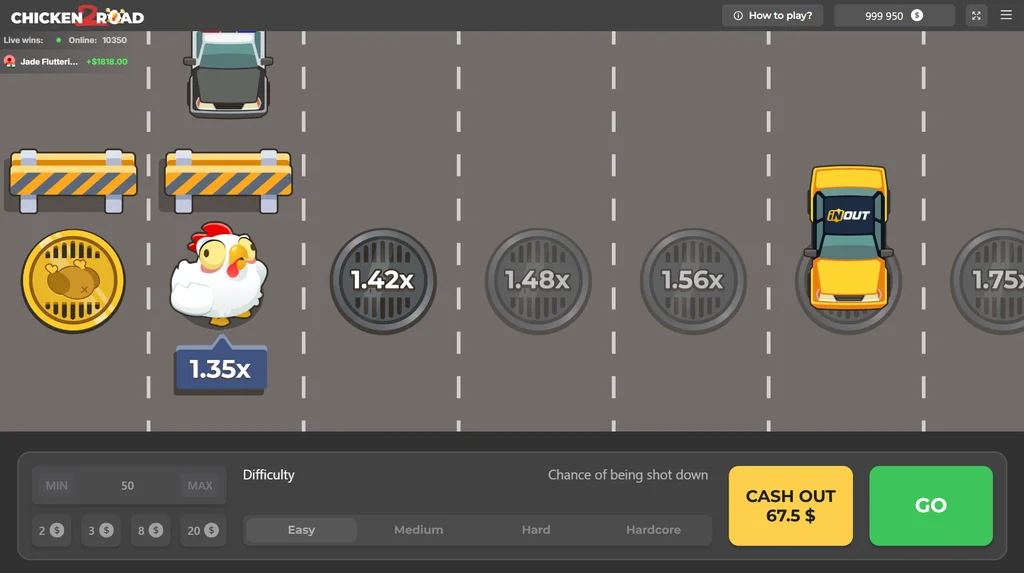Click the Live wins: label
The image size is (1024, 573).
(24, 40)
